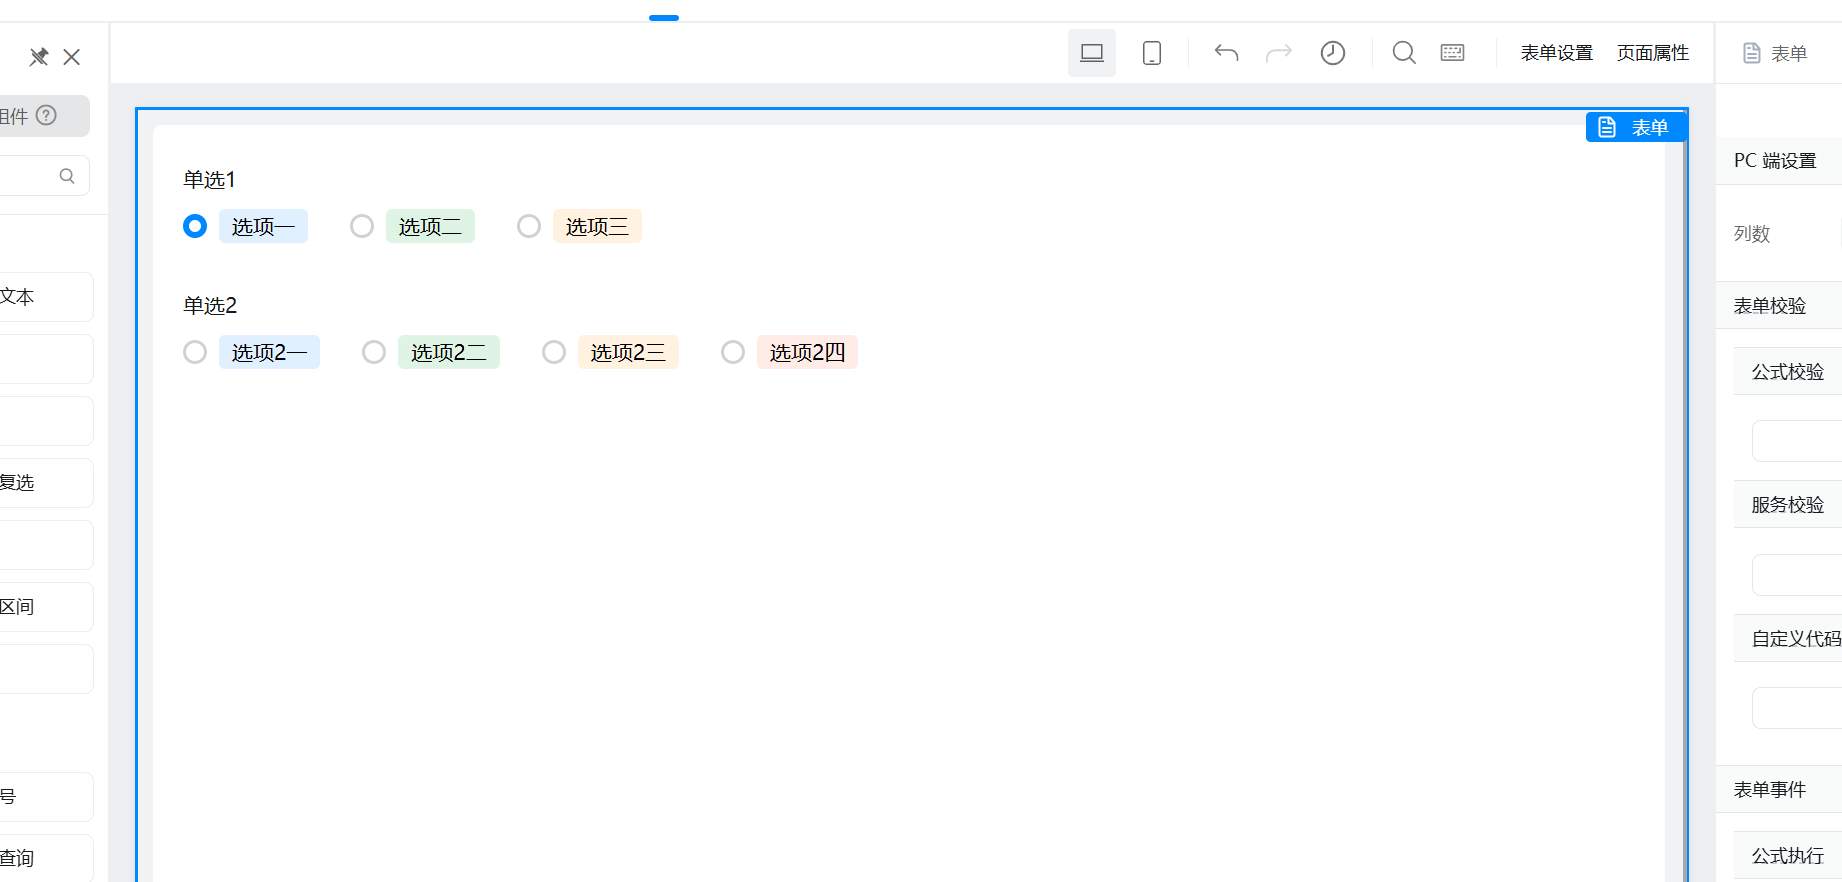
Task: Click the 复选 component card
Action: point(46,483)
